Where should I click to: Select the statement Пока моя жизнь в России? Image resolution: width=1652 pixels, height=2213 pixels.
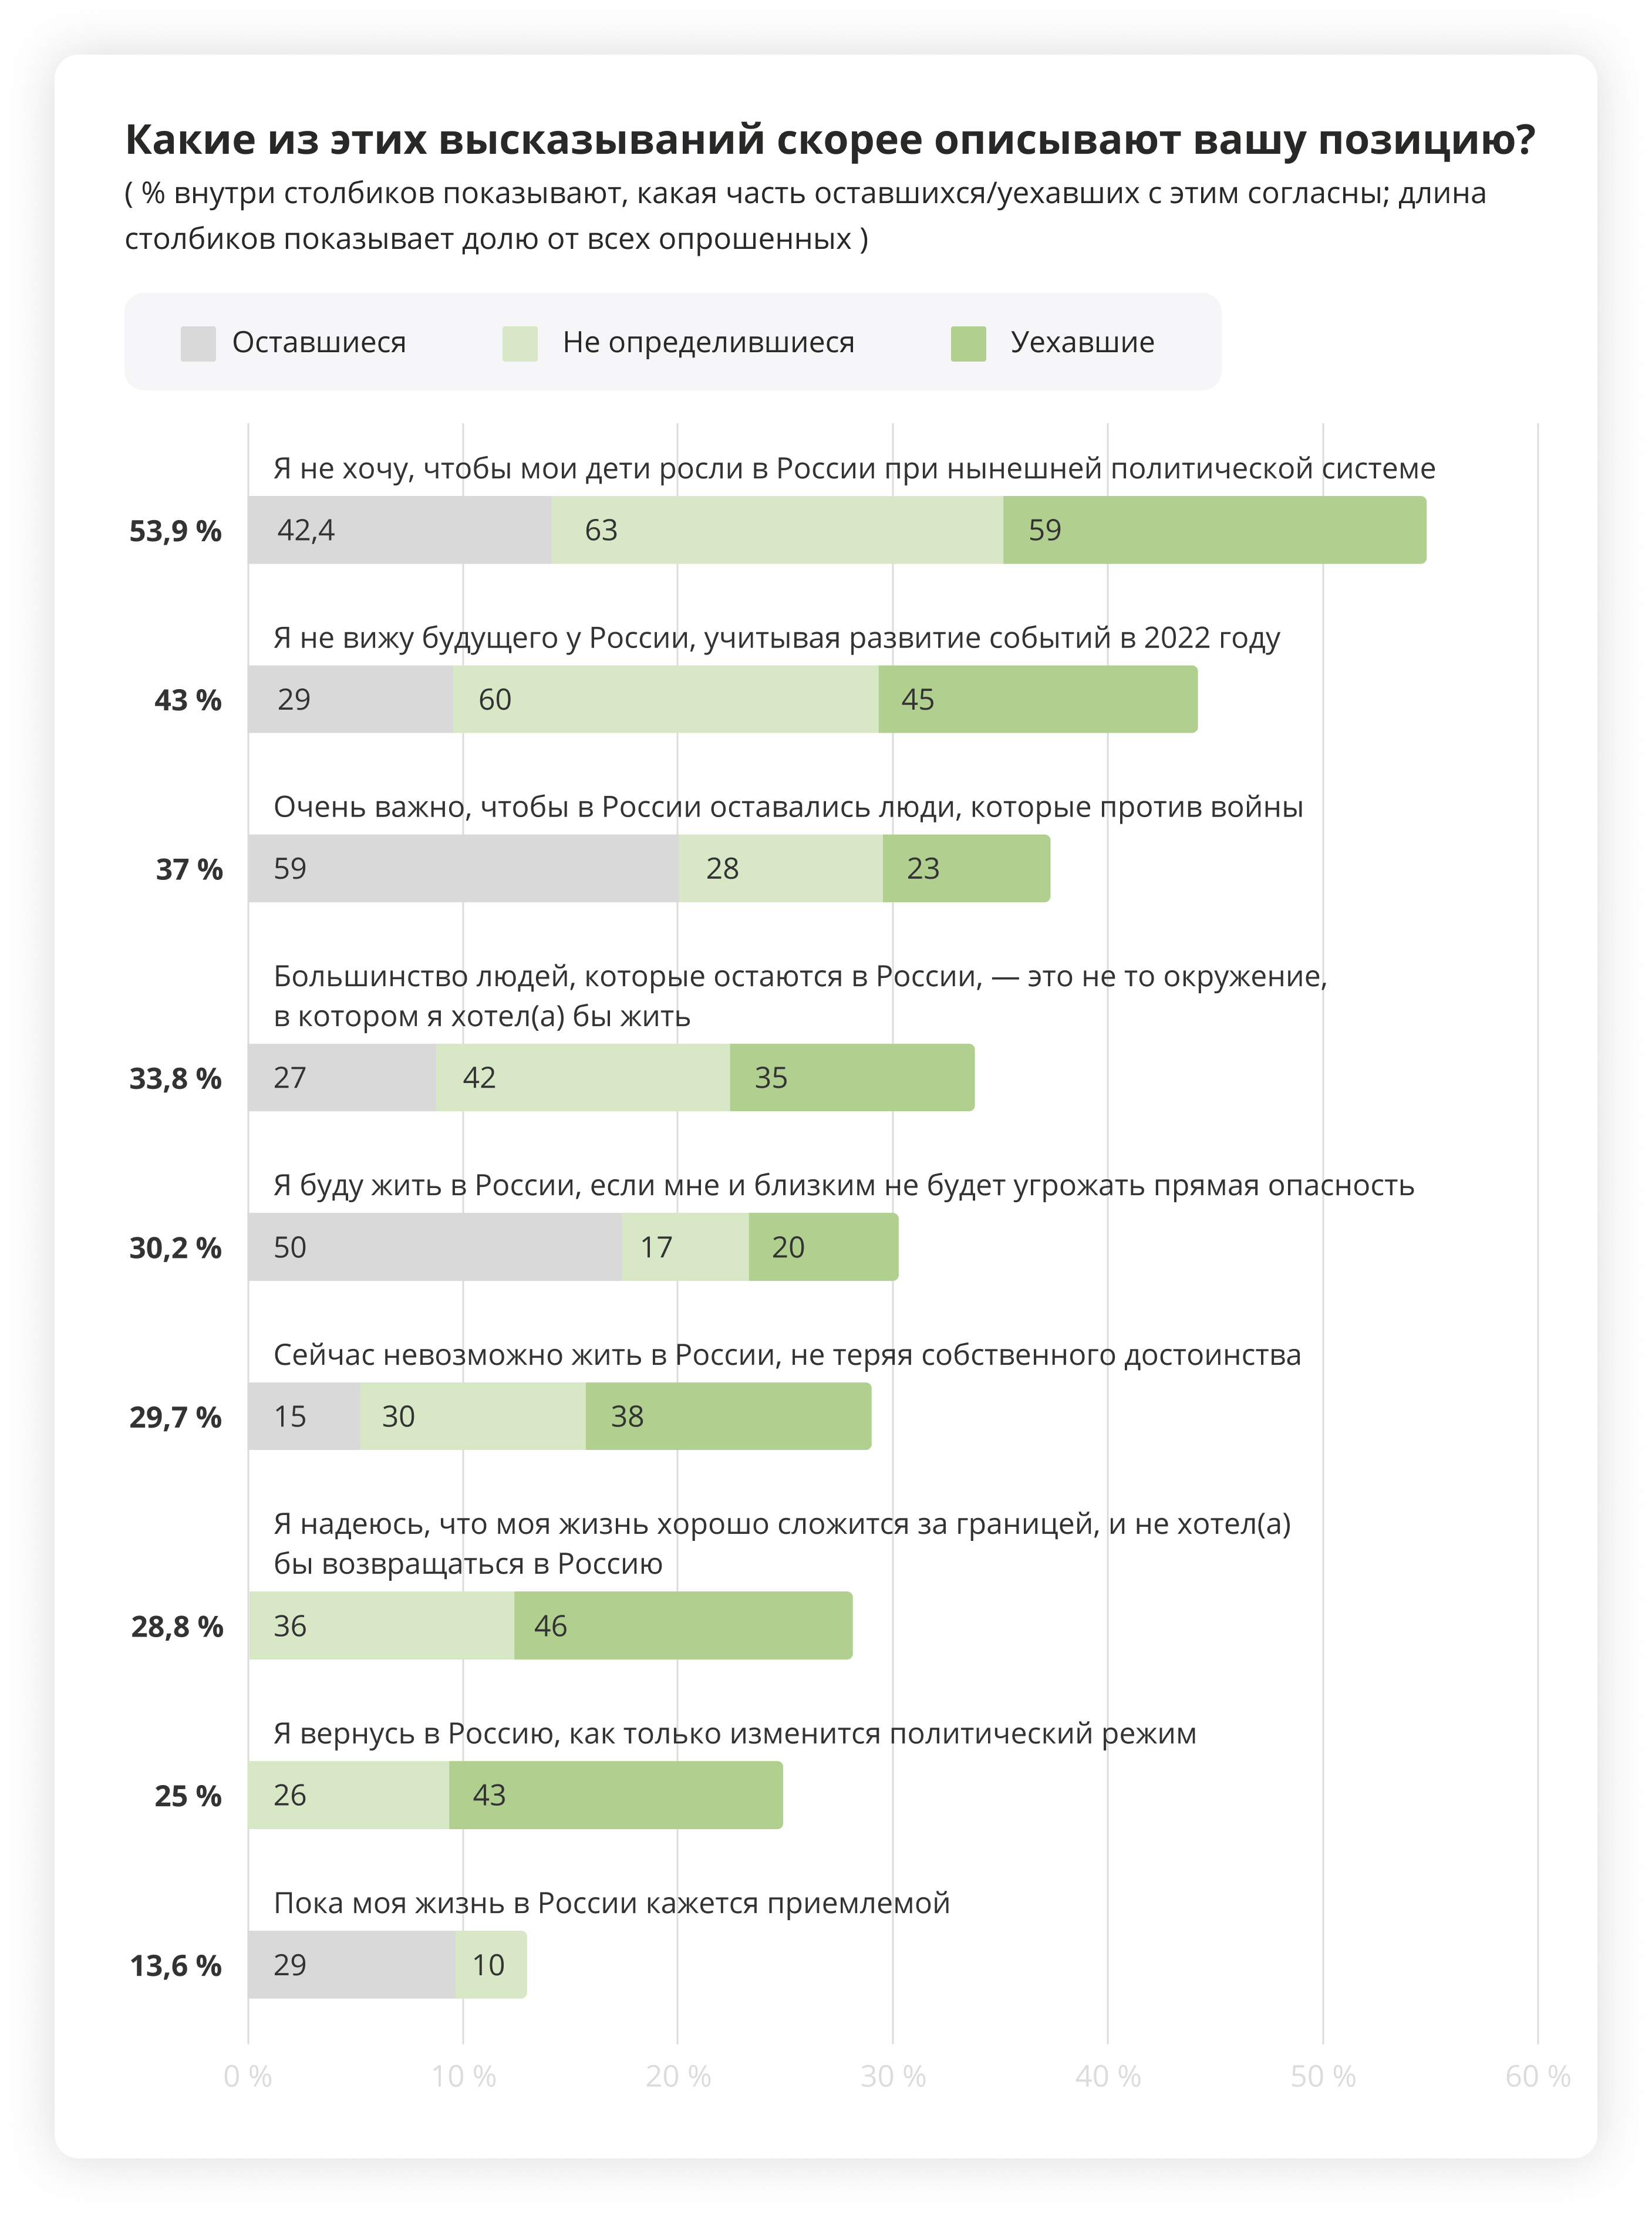[x=611, y=1903]
